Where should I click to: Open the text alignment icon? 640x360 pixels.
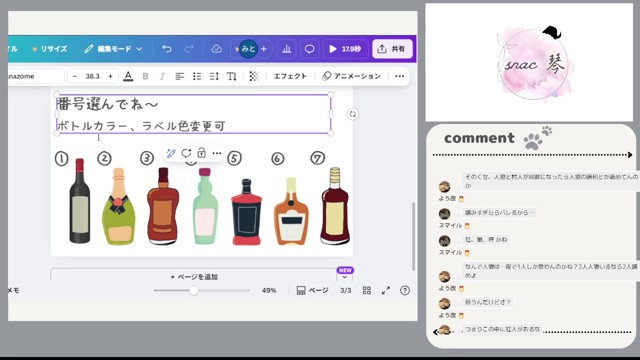[180, 76]
